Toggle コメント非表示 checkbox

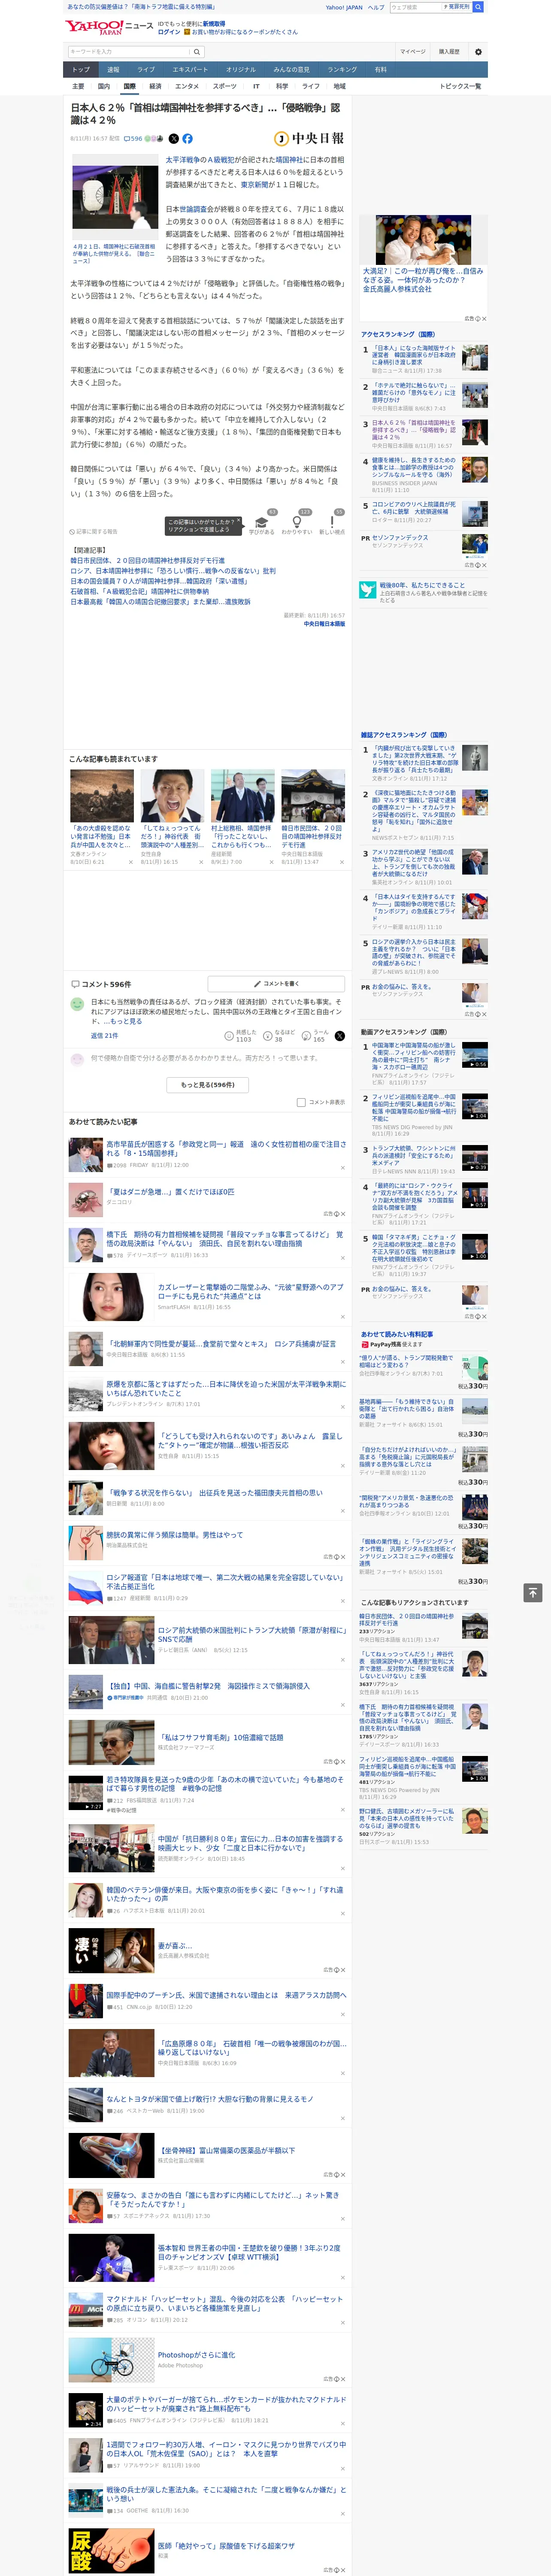301,1102
